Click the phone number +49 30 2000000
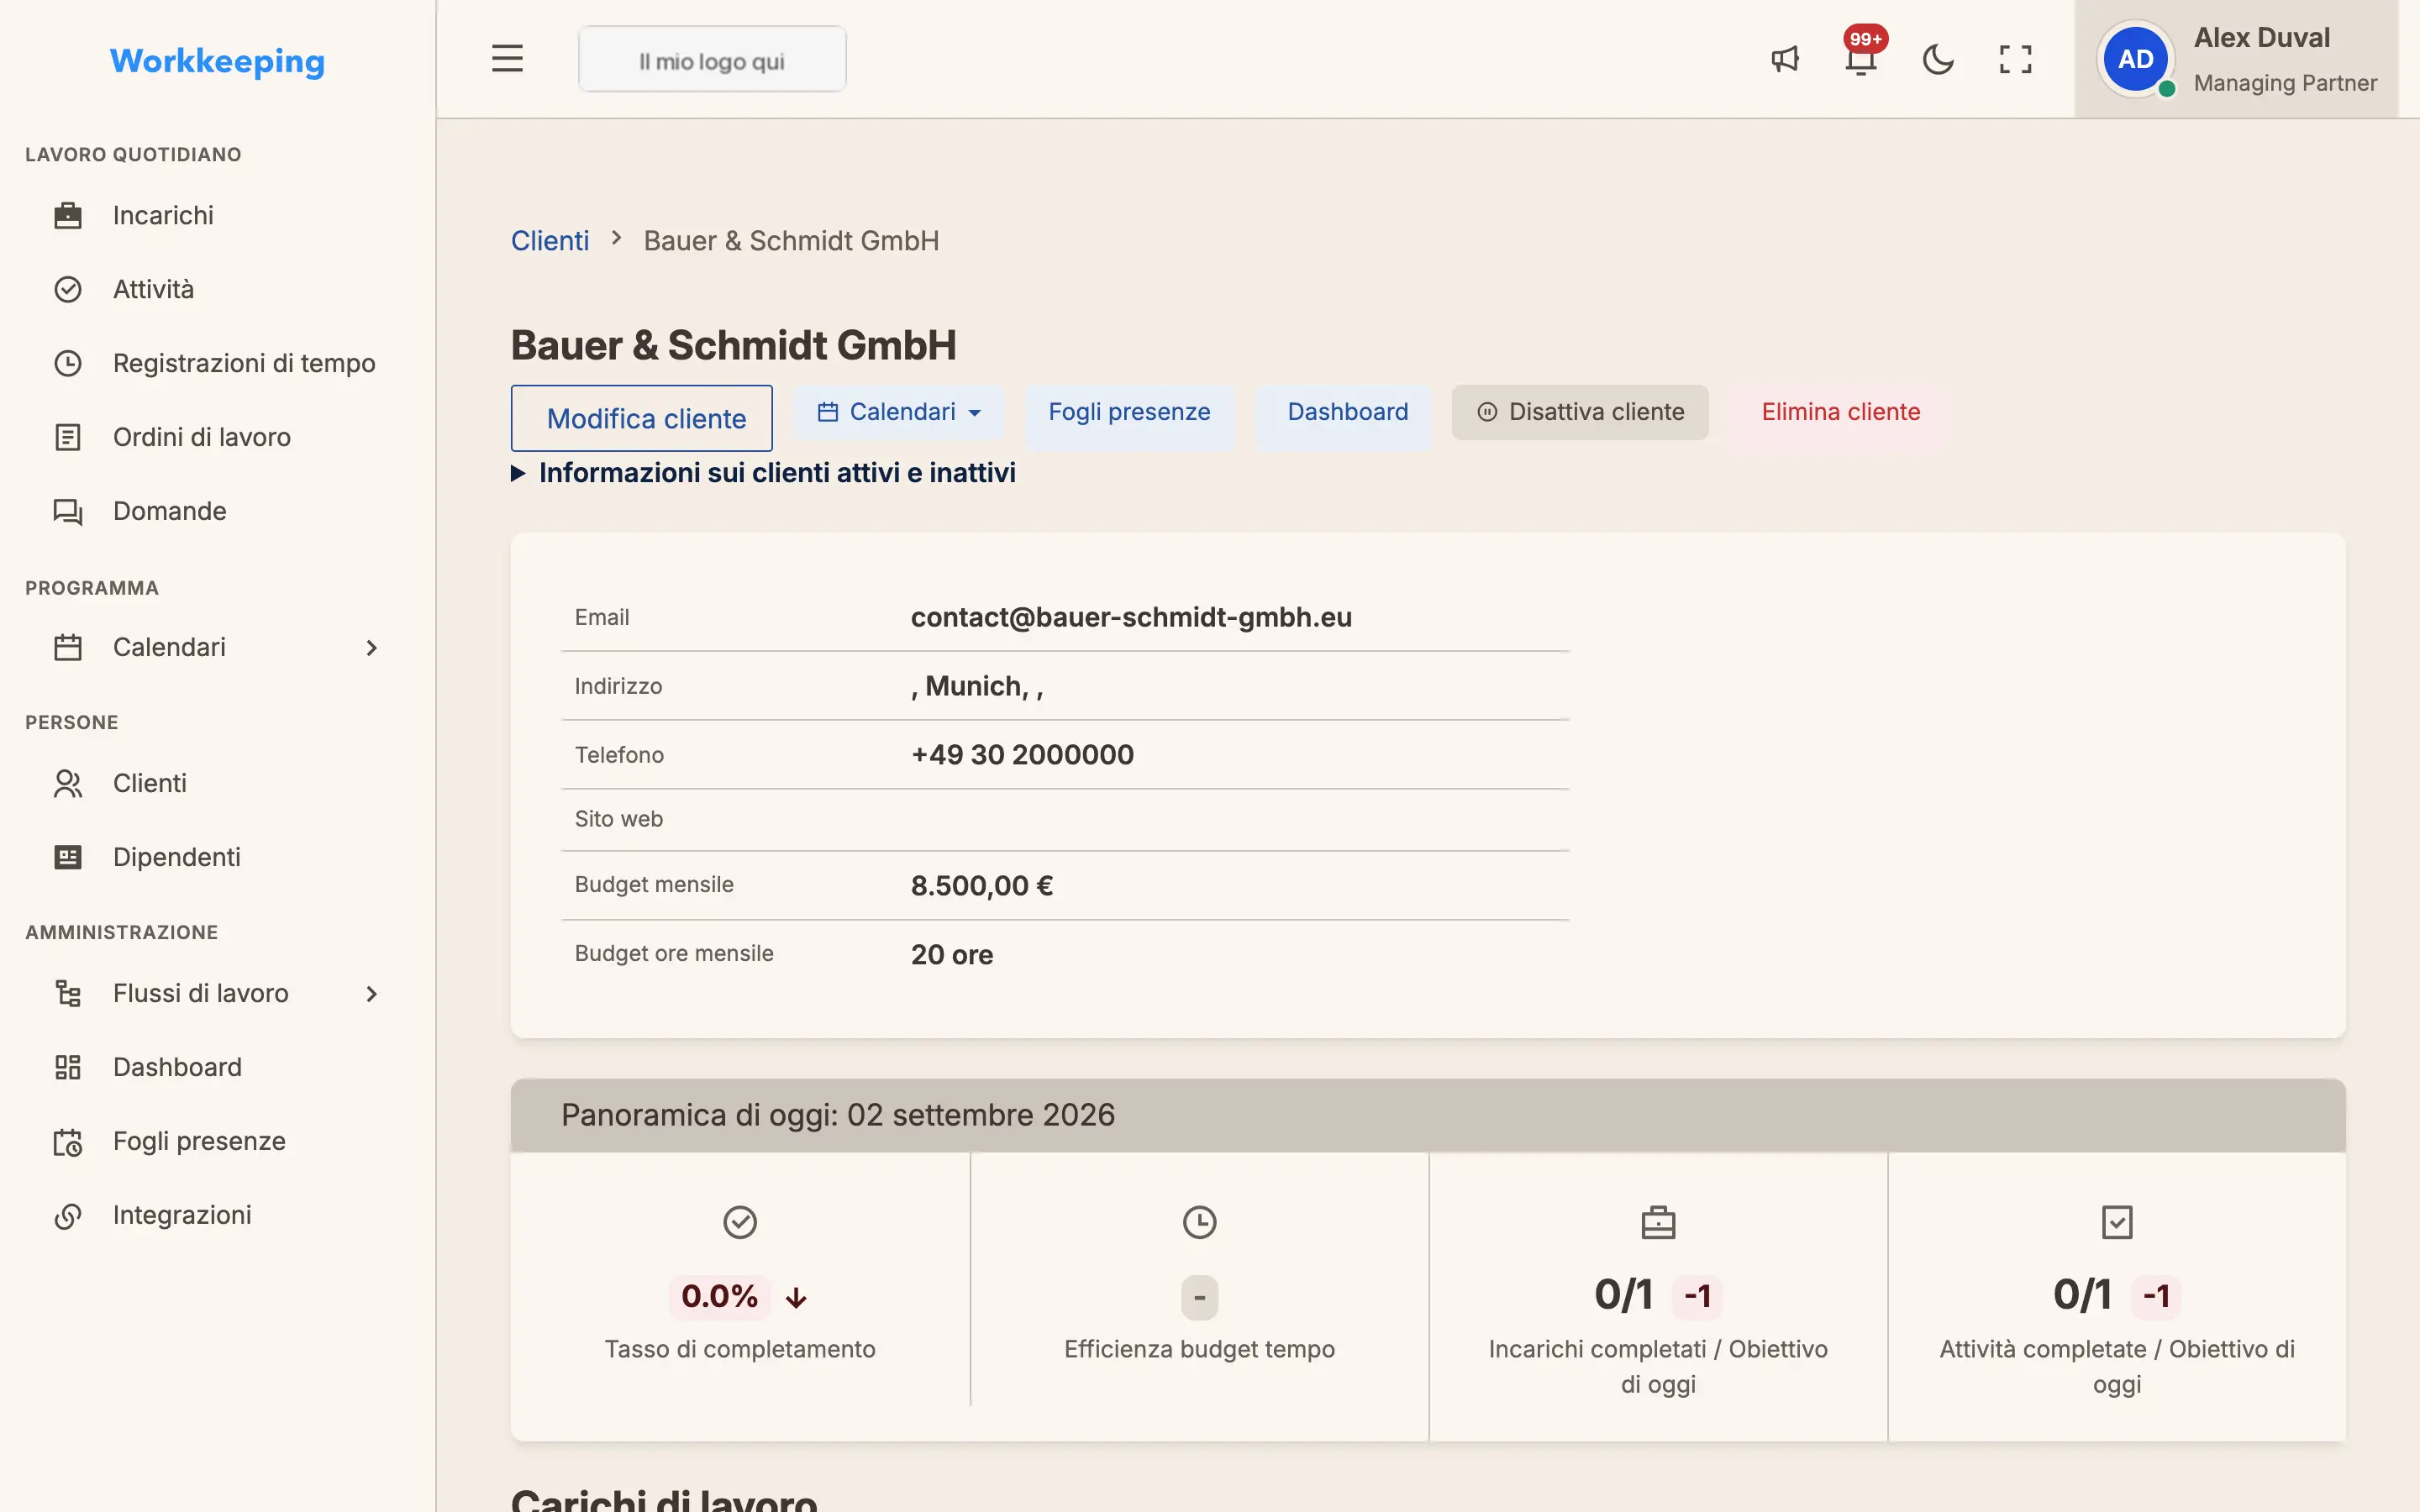 (1022, 755)
